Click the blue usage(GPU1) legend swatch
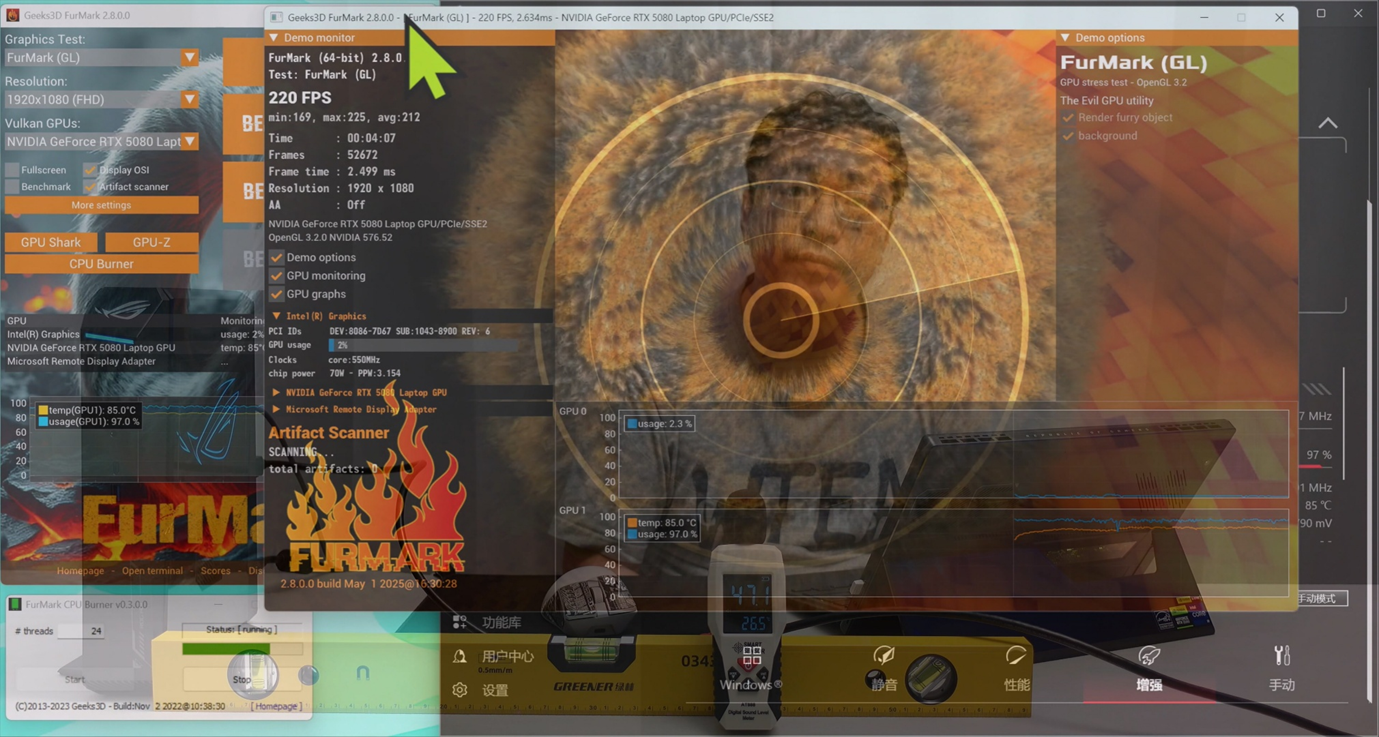Image resolution: width=1379 pixels, height=737 pixels. tap(43, 422)
